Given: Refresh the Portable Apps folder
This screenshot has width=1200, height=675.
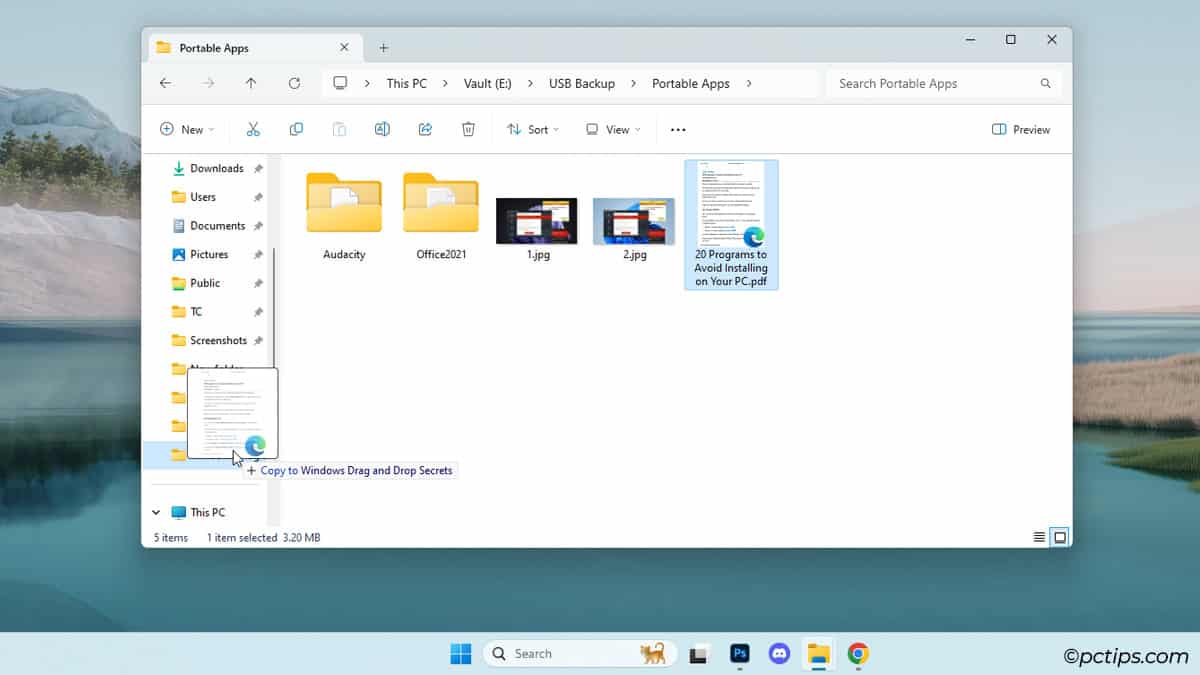Looking at the screenshot, I should 294,83.
